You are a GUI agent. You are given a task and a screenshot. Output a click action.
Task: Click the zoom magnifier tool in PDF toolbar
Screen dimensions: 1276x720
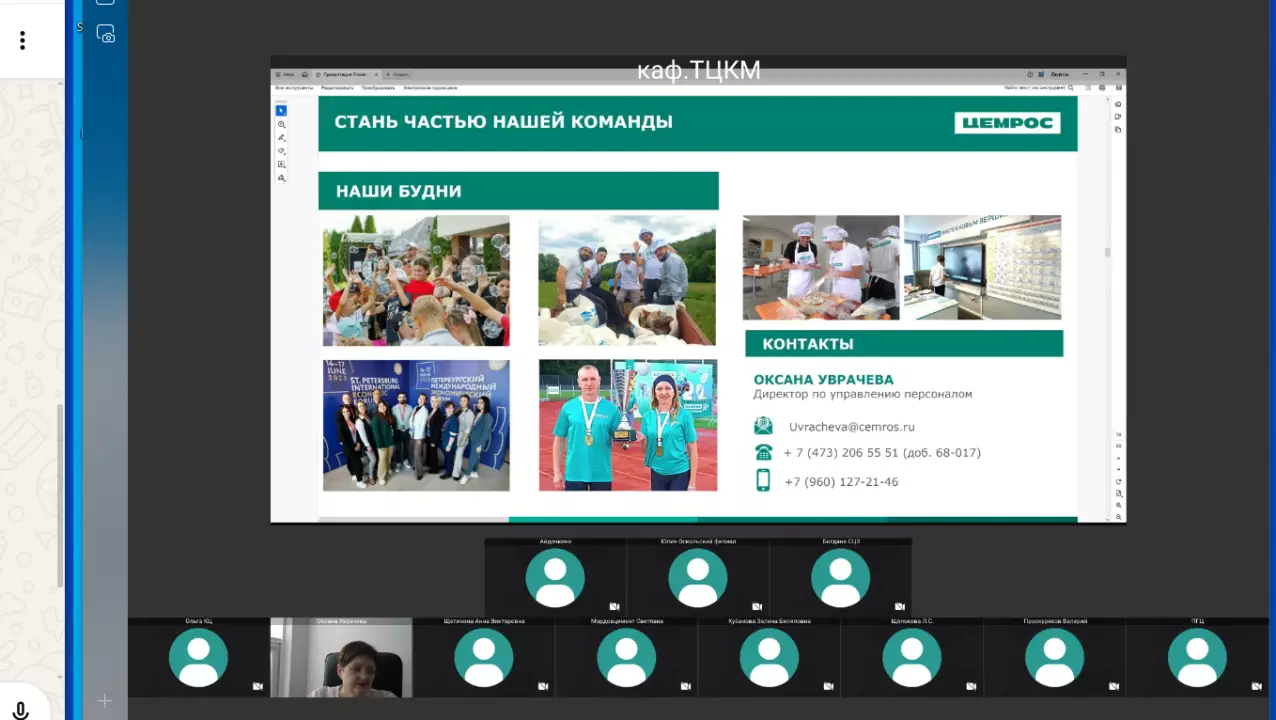tap(281, 124)
